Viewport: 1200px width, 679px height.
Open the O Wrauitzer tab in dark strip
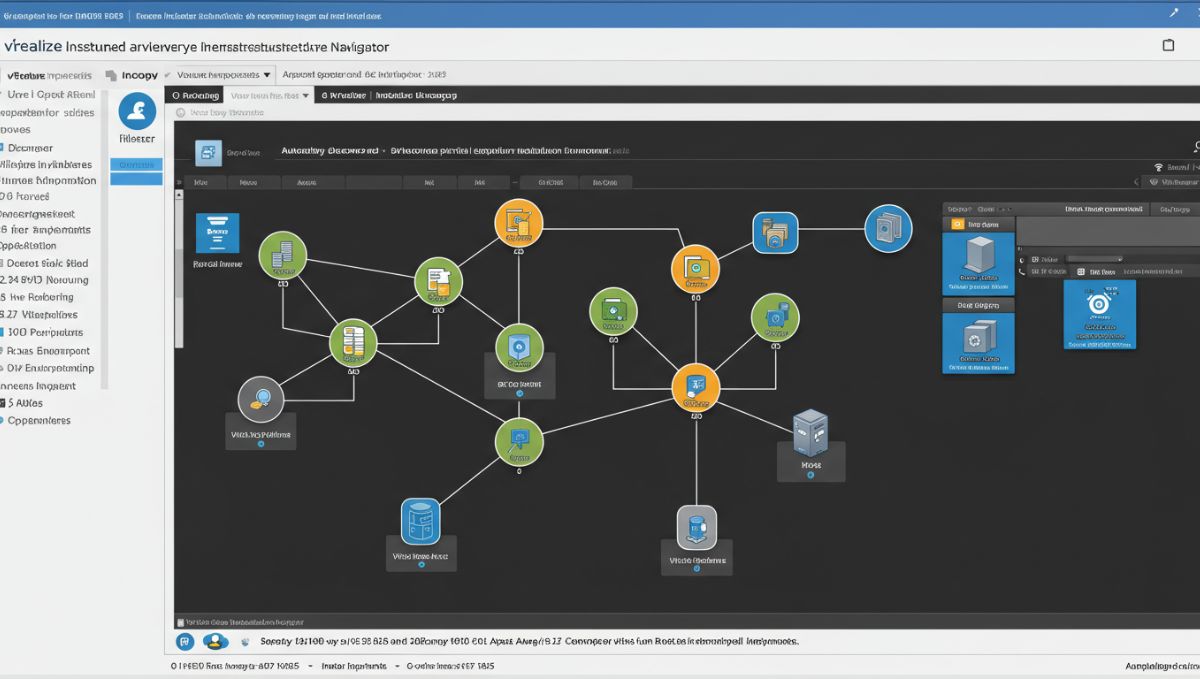[343, 95]
